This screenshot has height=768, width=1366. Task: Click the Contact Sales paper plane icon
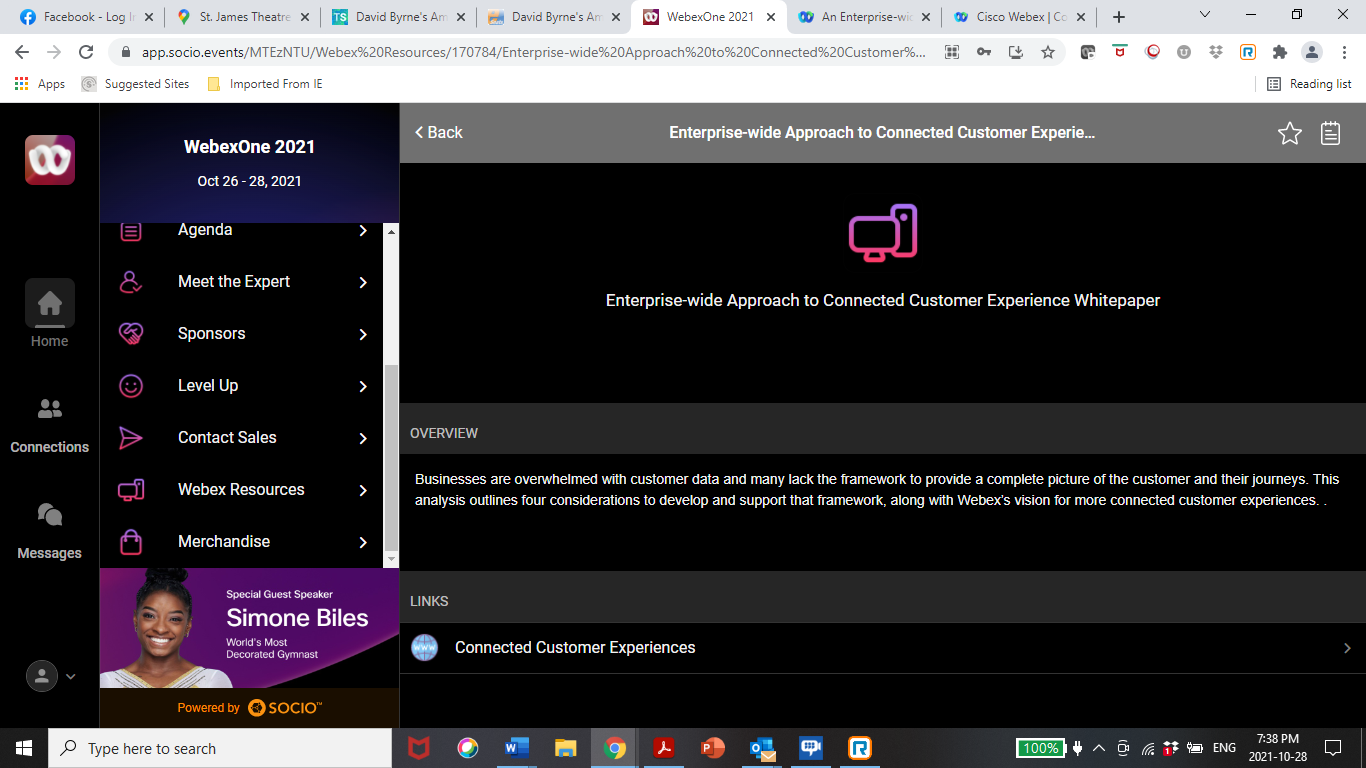click(131, 438)
